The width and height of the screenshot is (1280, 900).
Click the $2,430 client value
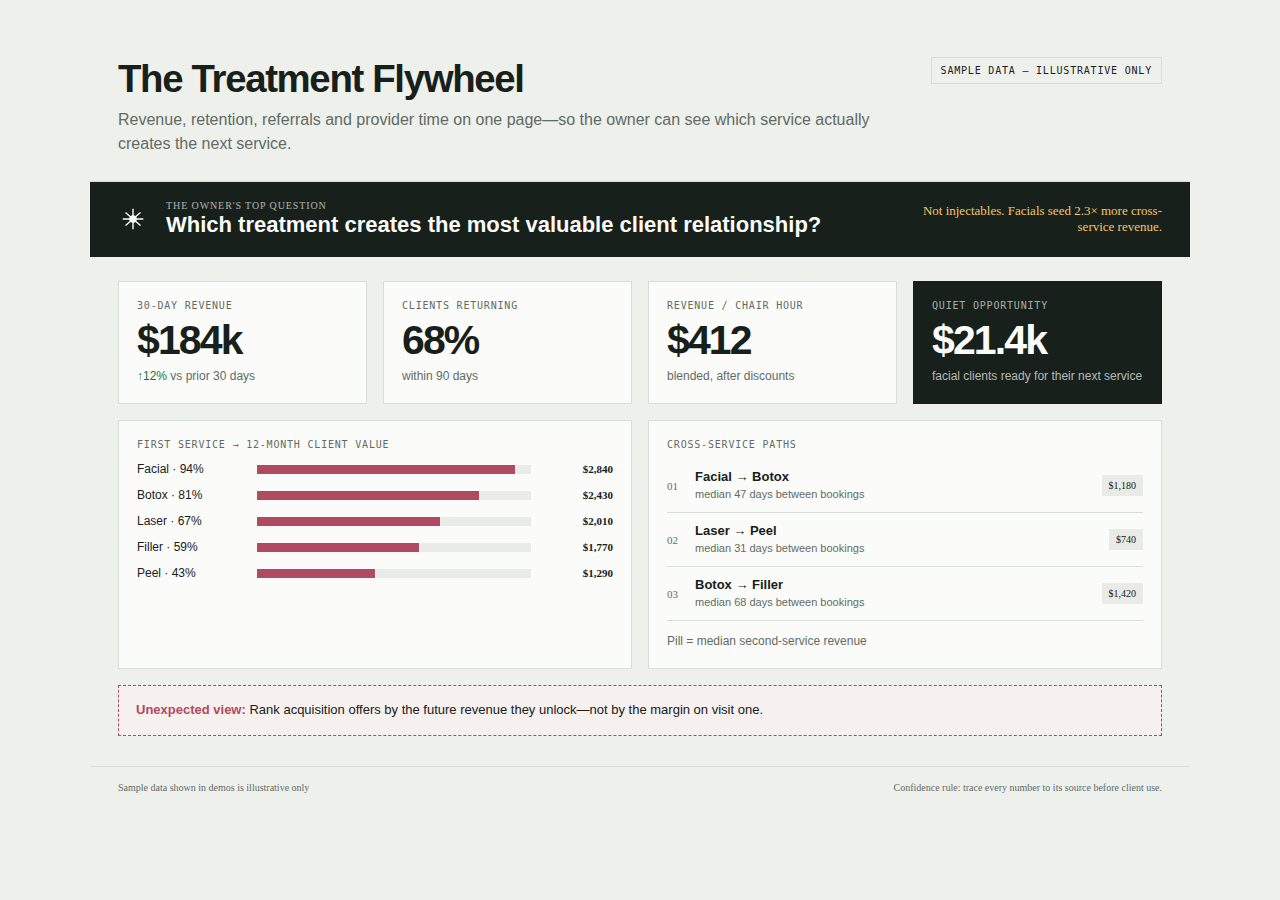[x=598, y=495]
